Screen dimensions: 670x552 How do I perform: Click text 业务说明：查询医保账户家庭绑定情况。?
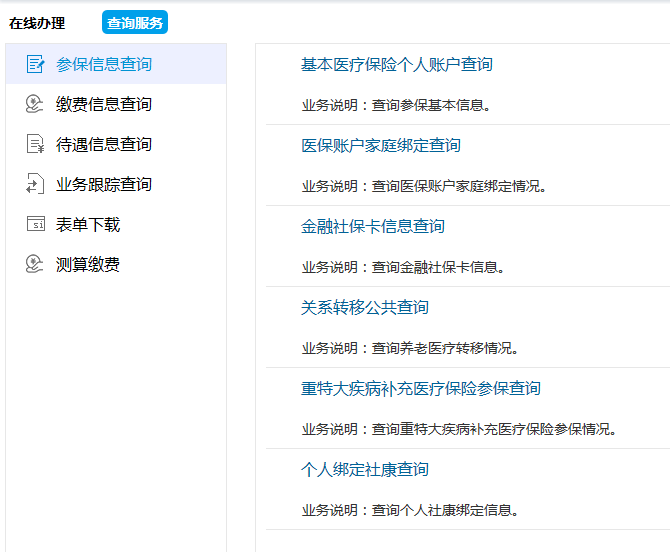click(424, 186)
